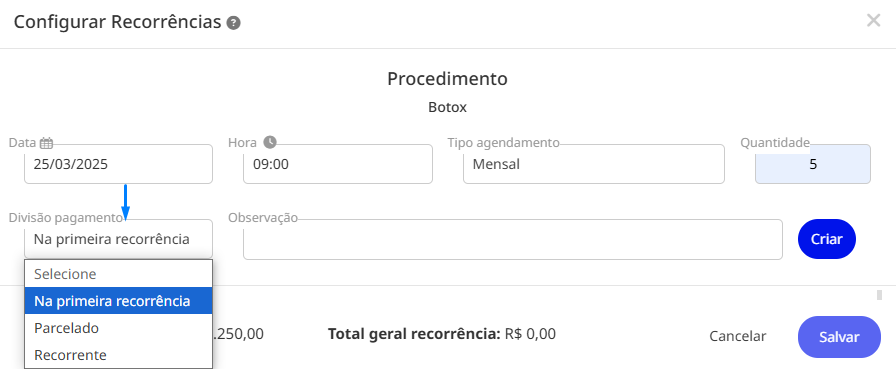The width and height of the screenshot is (896, 369).
Task: Click into the Observação text field
Action: [513, 239]
